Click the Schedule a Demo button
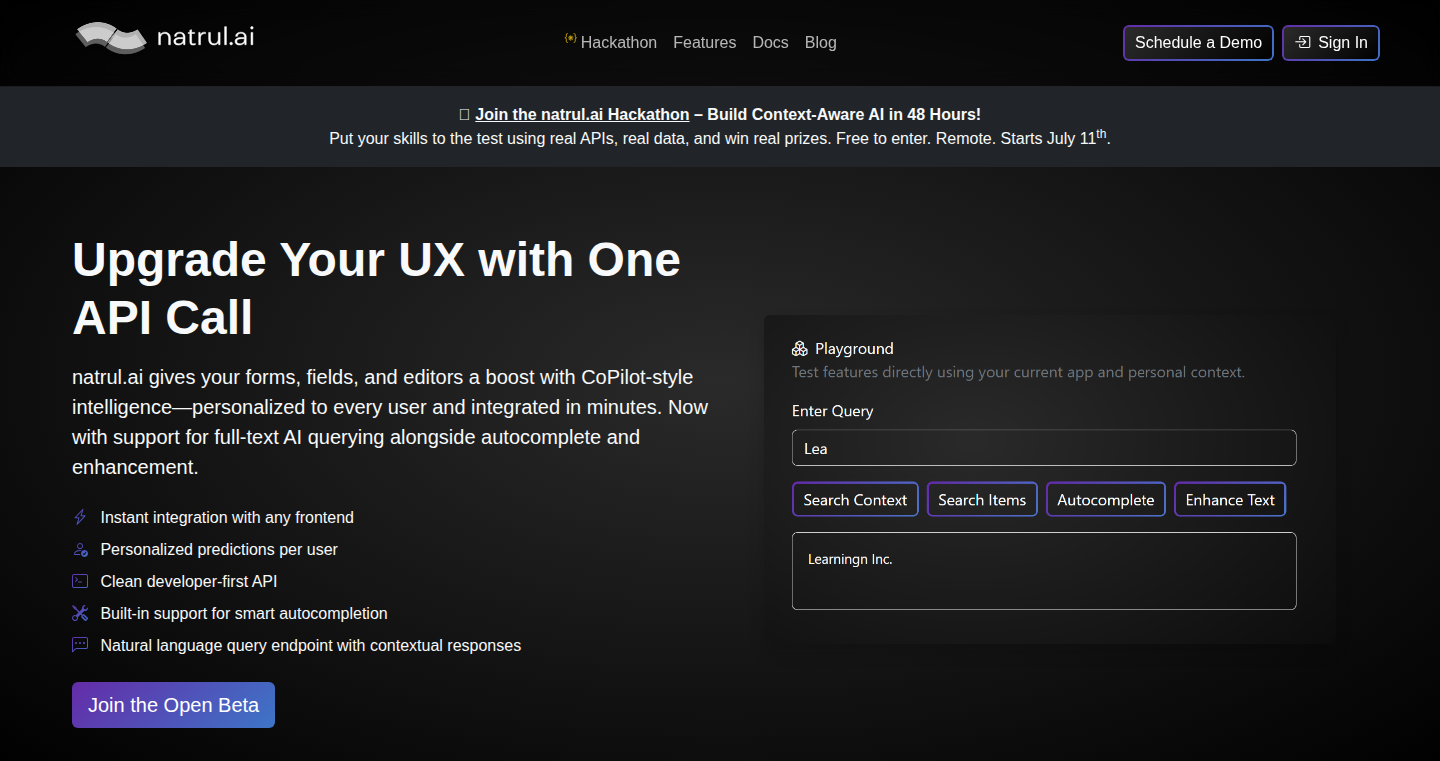Viewport: 1440px width, 761px height. [1198, 43]
